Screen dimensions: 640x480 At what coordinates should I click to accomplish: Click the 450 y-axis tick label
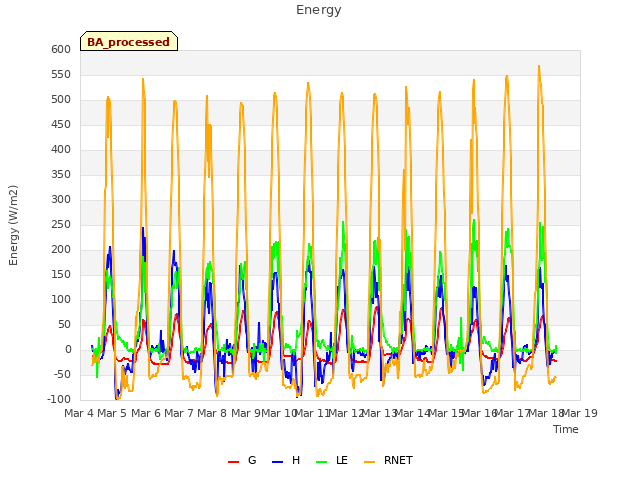(x=61, y=124)
